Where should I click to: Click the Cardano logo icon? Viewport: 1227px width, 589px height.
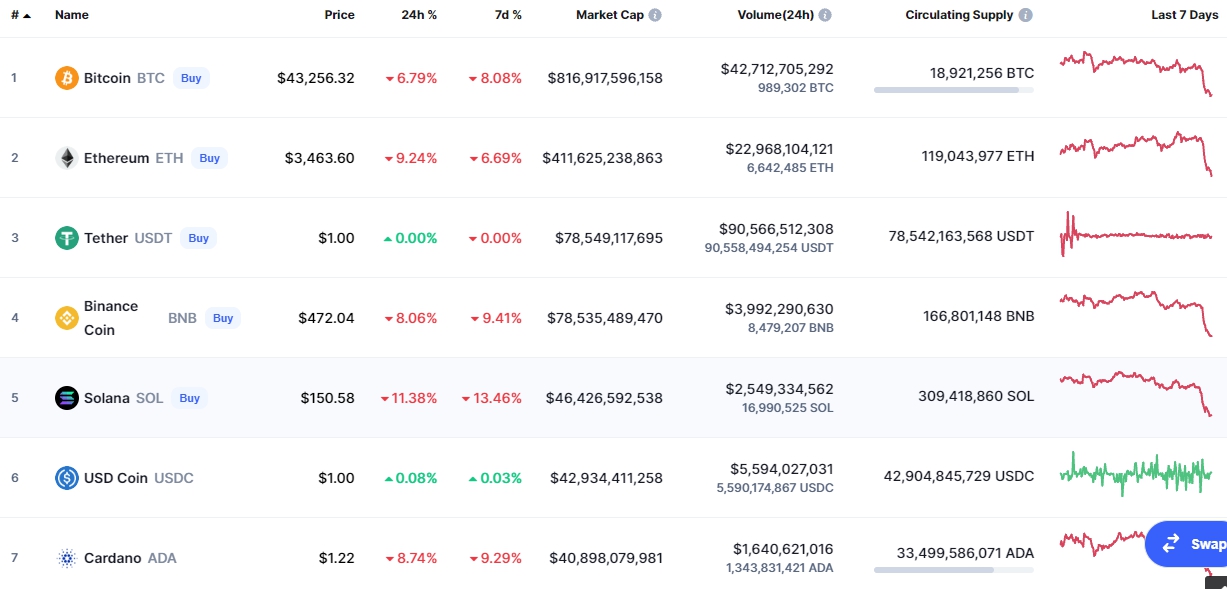[x=67, y=558]
